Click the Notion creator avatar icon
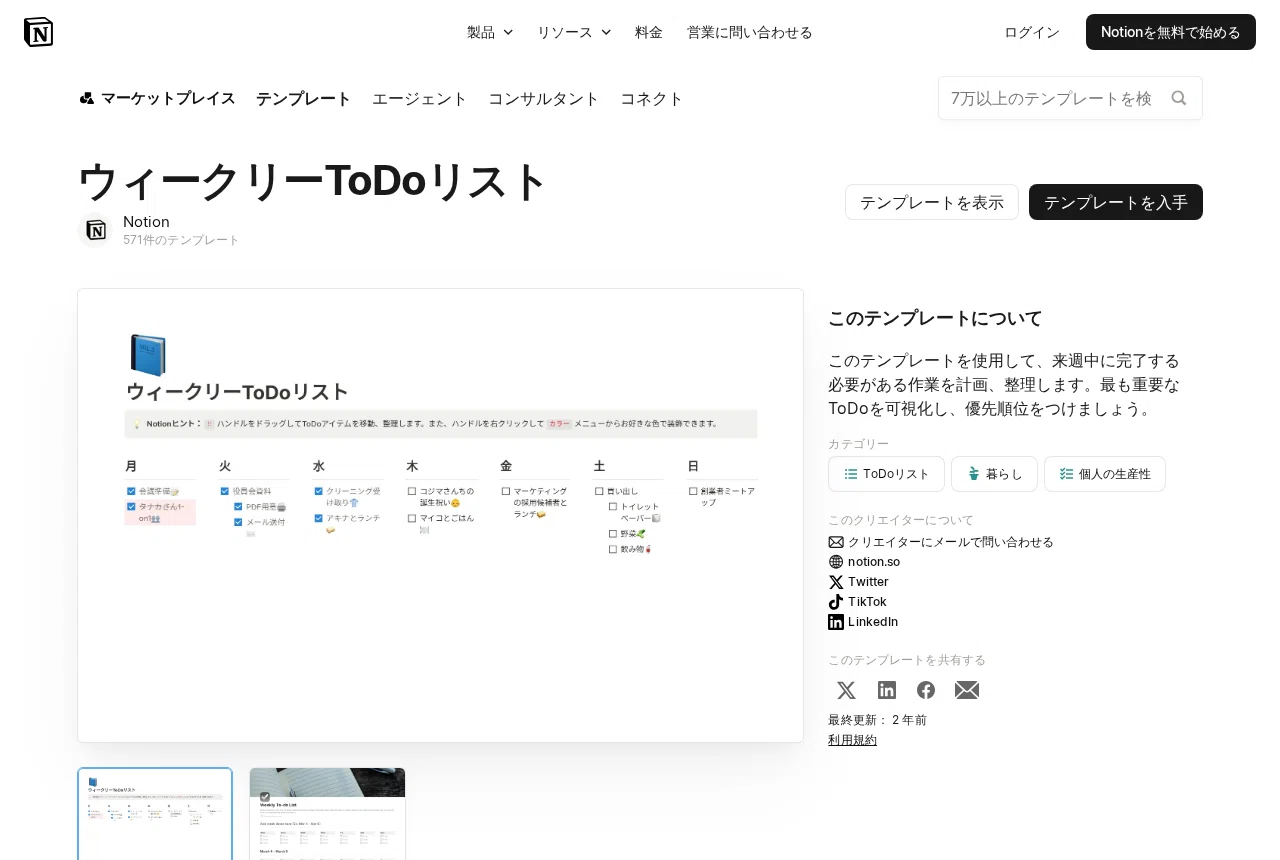 click(96, 230)
